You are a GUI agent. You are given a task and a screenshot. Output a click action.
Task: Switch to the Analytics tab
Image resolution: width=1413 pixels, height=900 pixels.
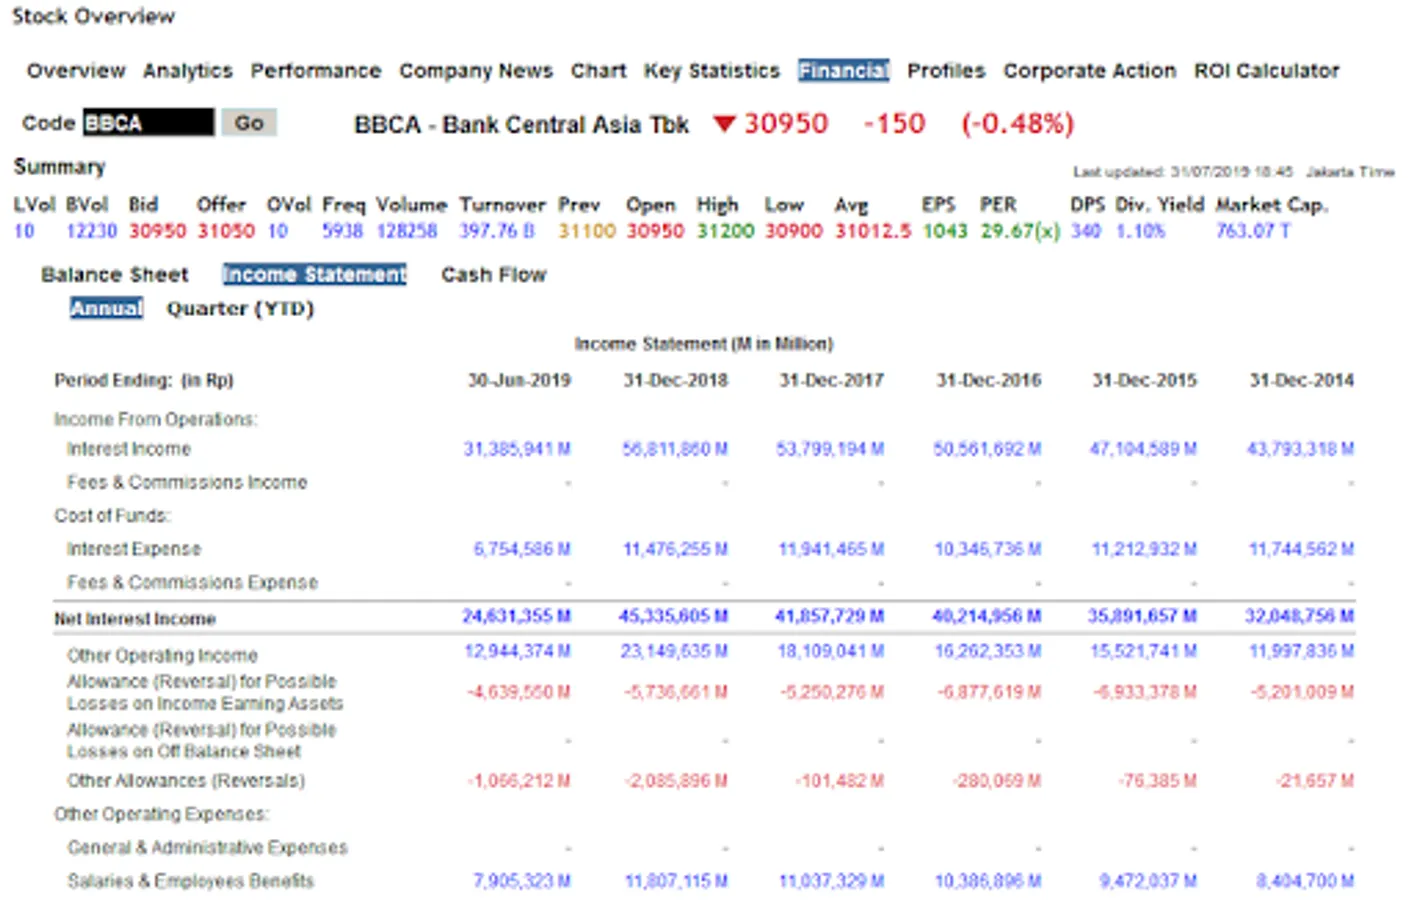click(x=188, y=71)
